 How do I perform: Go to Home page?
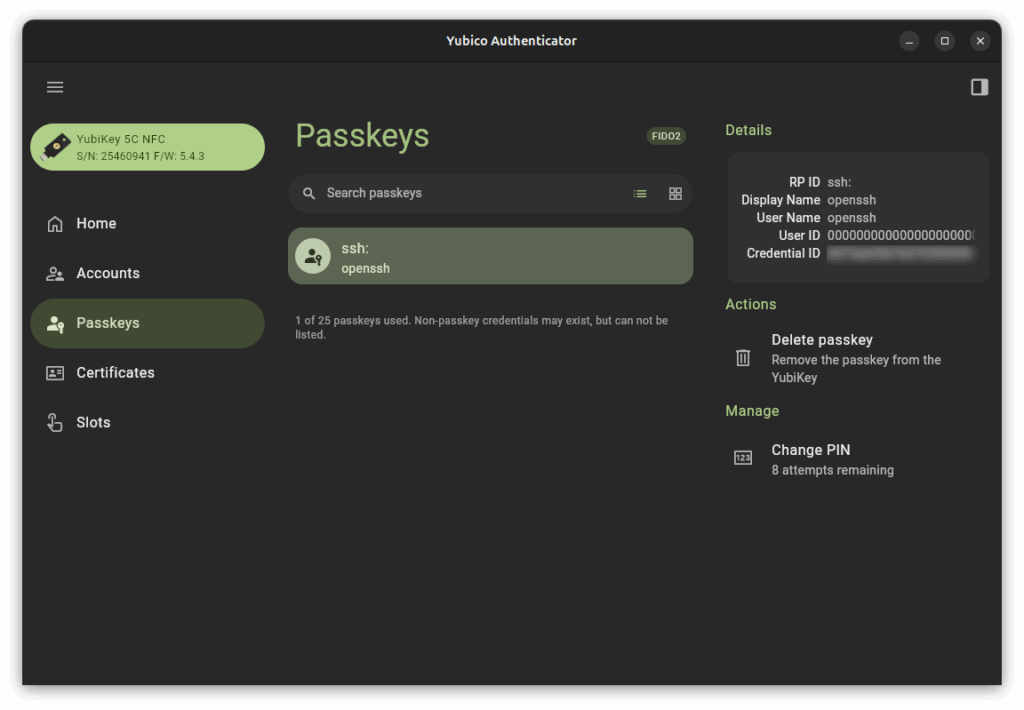pyautogui.click(x=96, y=223)
